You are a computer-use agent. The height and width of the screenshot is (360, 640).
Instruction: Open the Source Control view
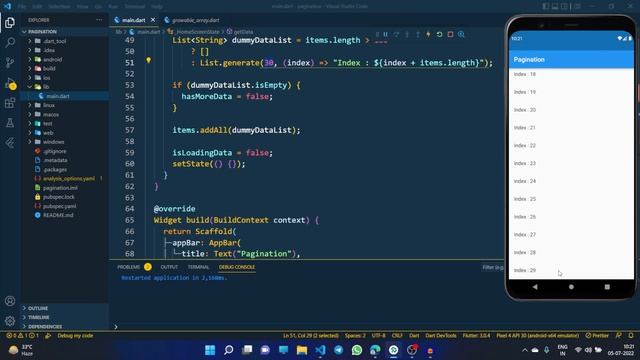pyautogui.click(x=10, y=62)
